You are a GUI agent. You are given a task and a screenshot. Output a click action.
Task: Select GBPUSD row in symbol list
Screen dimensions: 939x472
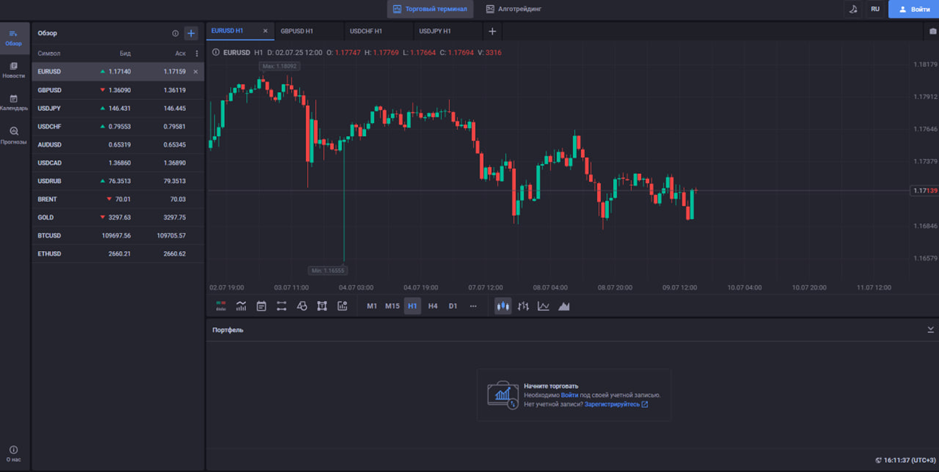118,90
